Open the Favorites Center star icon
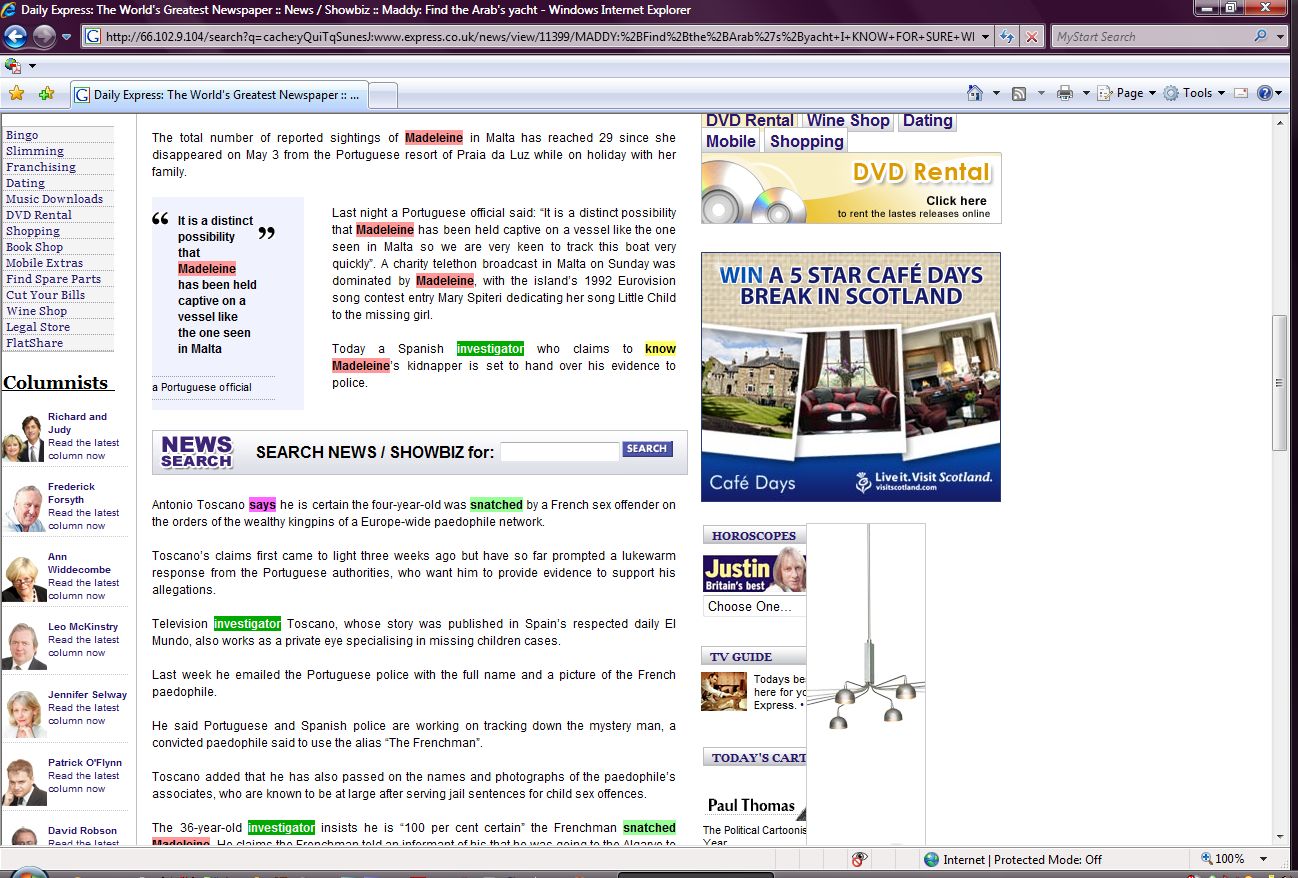The width and height of the screenshot is (1298, 878). pyautogui.click(x=16, y=94)
